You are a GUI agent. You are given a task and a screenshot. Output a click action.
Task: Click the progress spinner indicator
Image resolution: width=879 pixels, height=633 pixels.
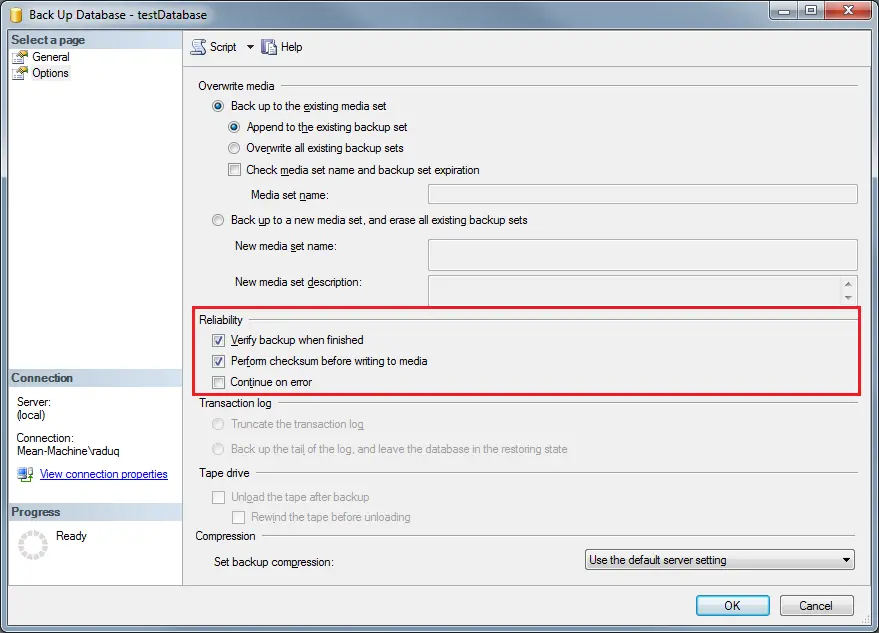point(33,544)
